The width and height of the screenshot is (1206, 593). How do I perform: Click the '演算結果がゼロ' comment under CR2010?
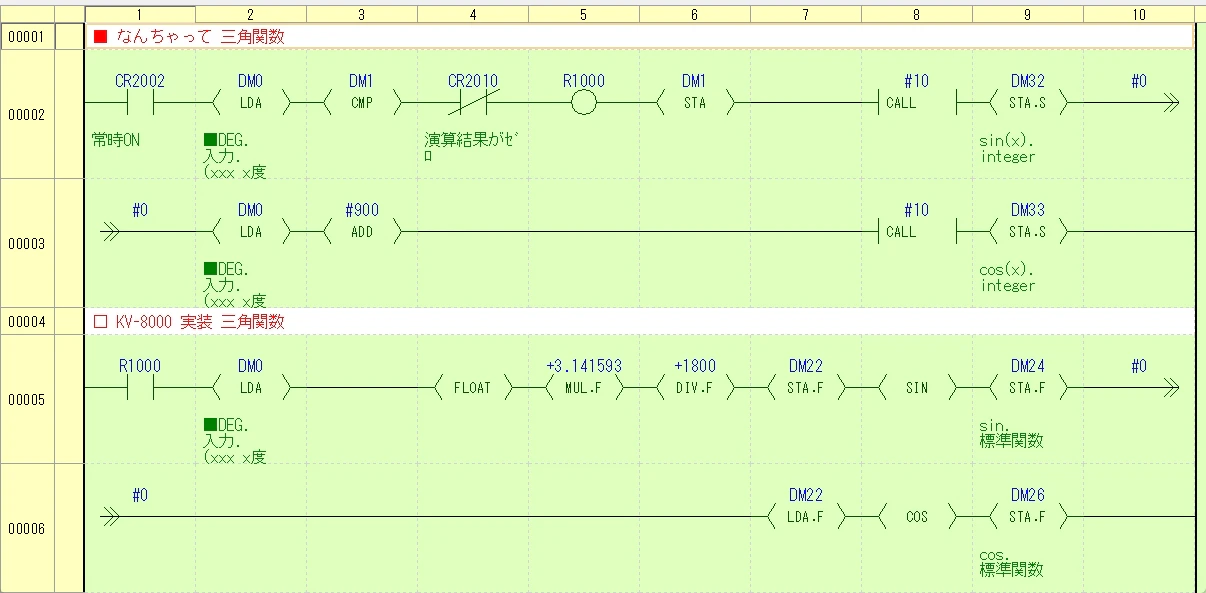click(x=470, y=148)
